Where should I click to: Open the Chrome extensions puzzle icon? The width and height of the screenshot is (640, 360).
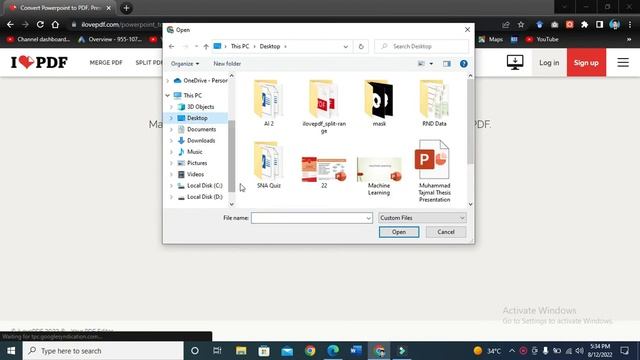584,24
